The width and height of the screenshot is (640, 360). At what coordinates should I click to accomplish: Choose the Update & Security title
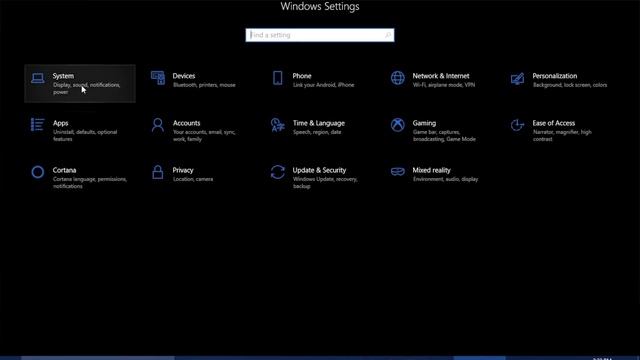tap(319, 170)
